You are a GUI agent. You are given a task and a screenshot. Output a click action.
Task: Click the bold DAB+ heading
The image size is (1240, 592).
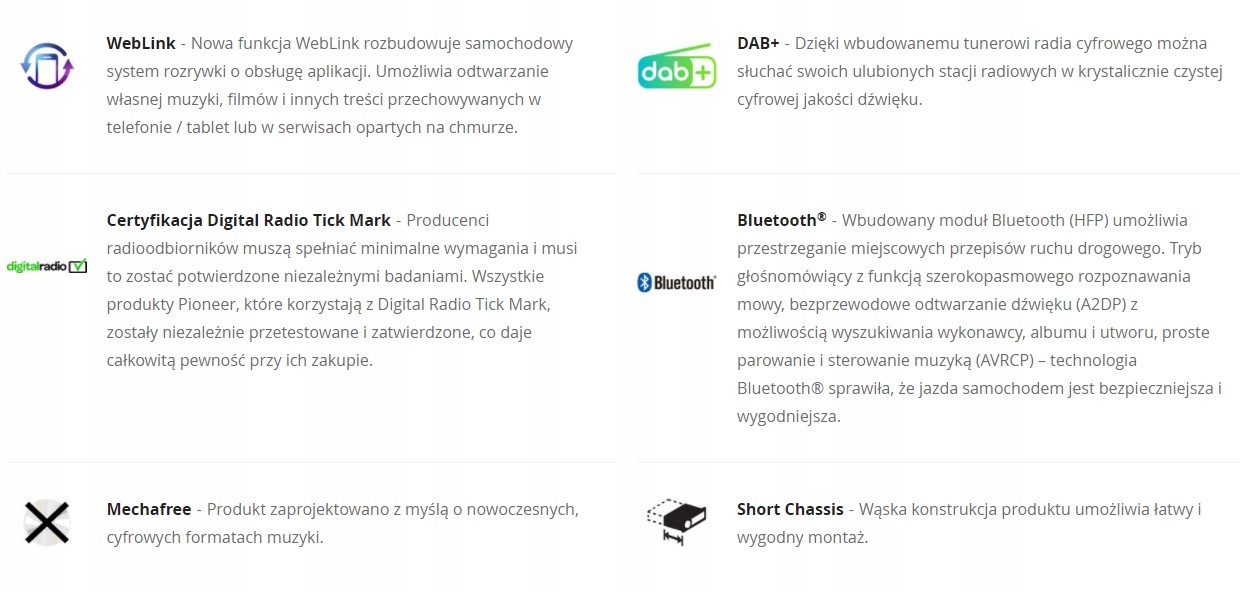point(758,44)
